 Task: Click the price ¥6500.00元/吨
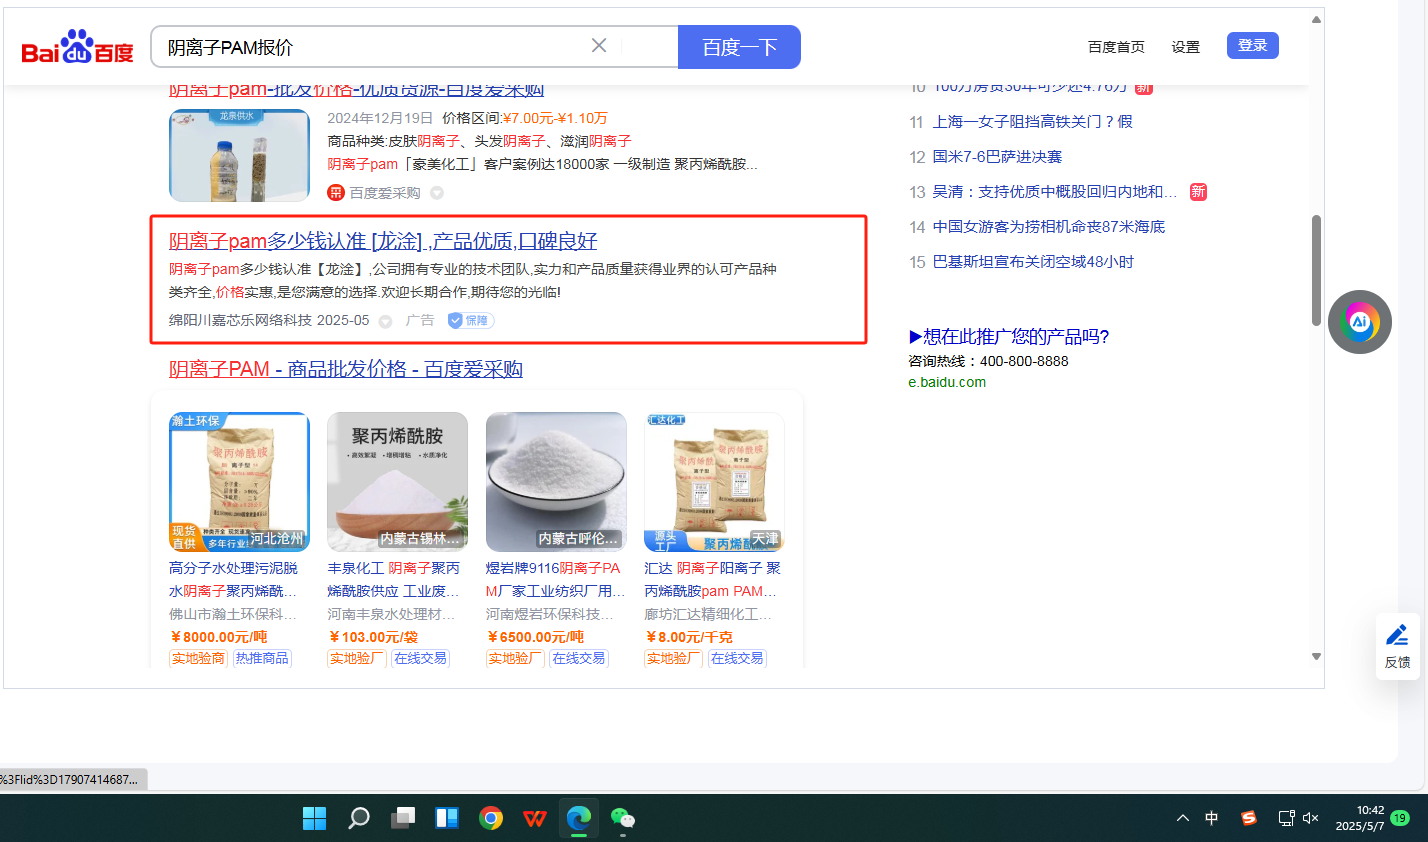535,637
